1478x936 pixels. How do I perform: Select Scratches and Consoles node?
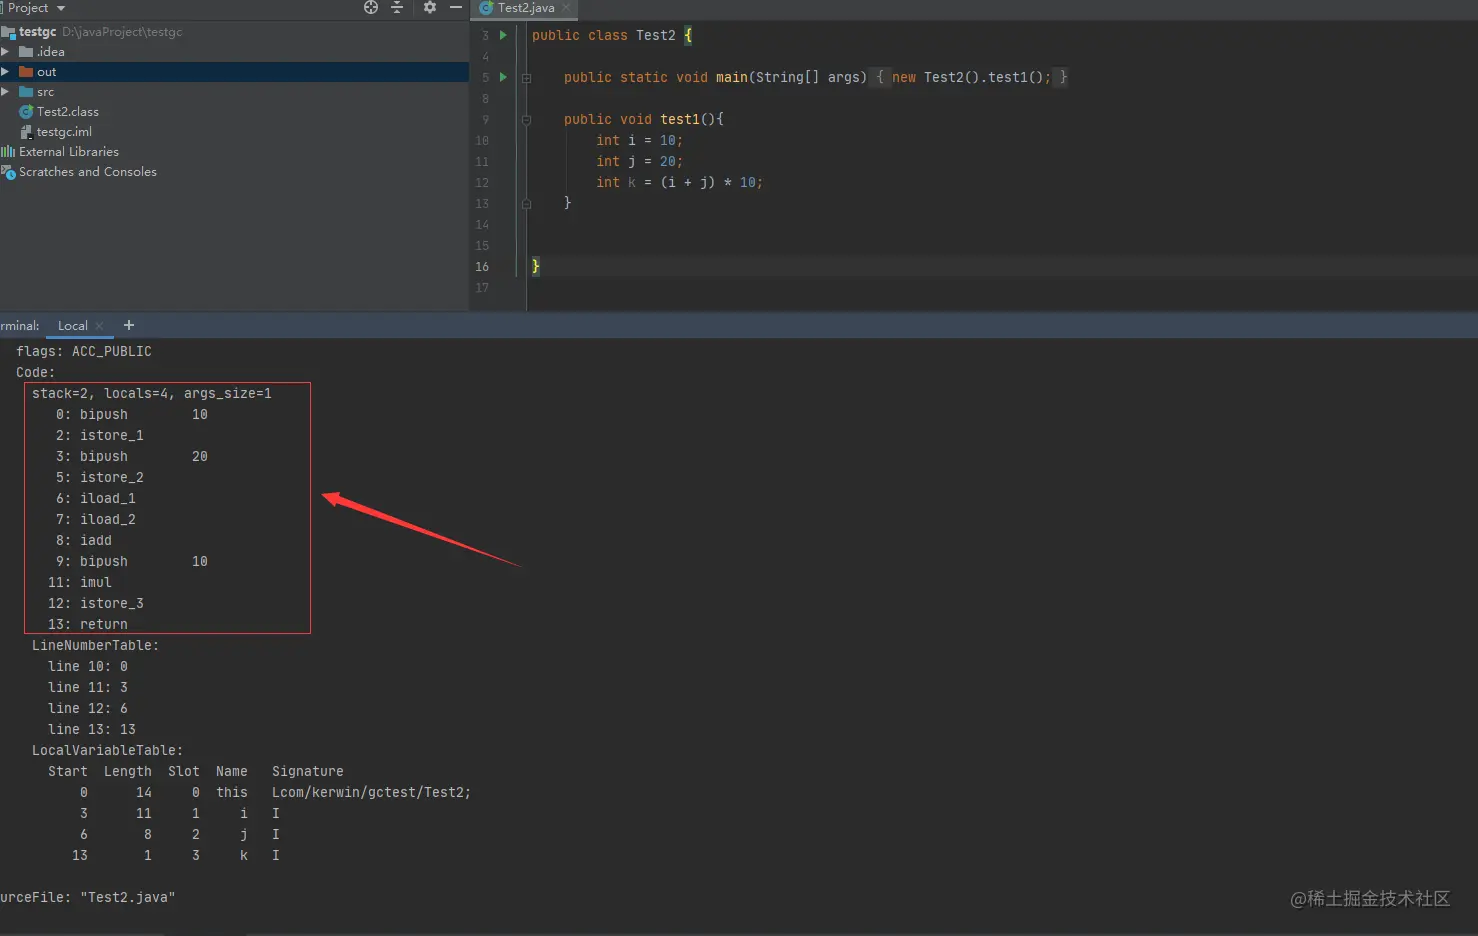(87, 172)
